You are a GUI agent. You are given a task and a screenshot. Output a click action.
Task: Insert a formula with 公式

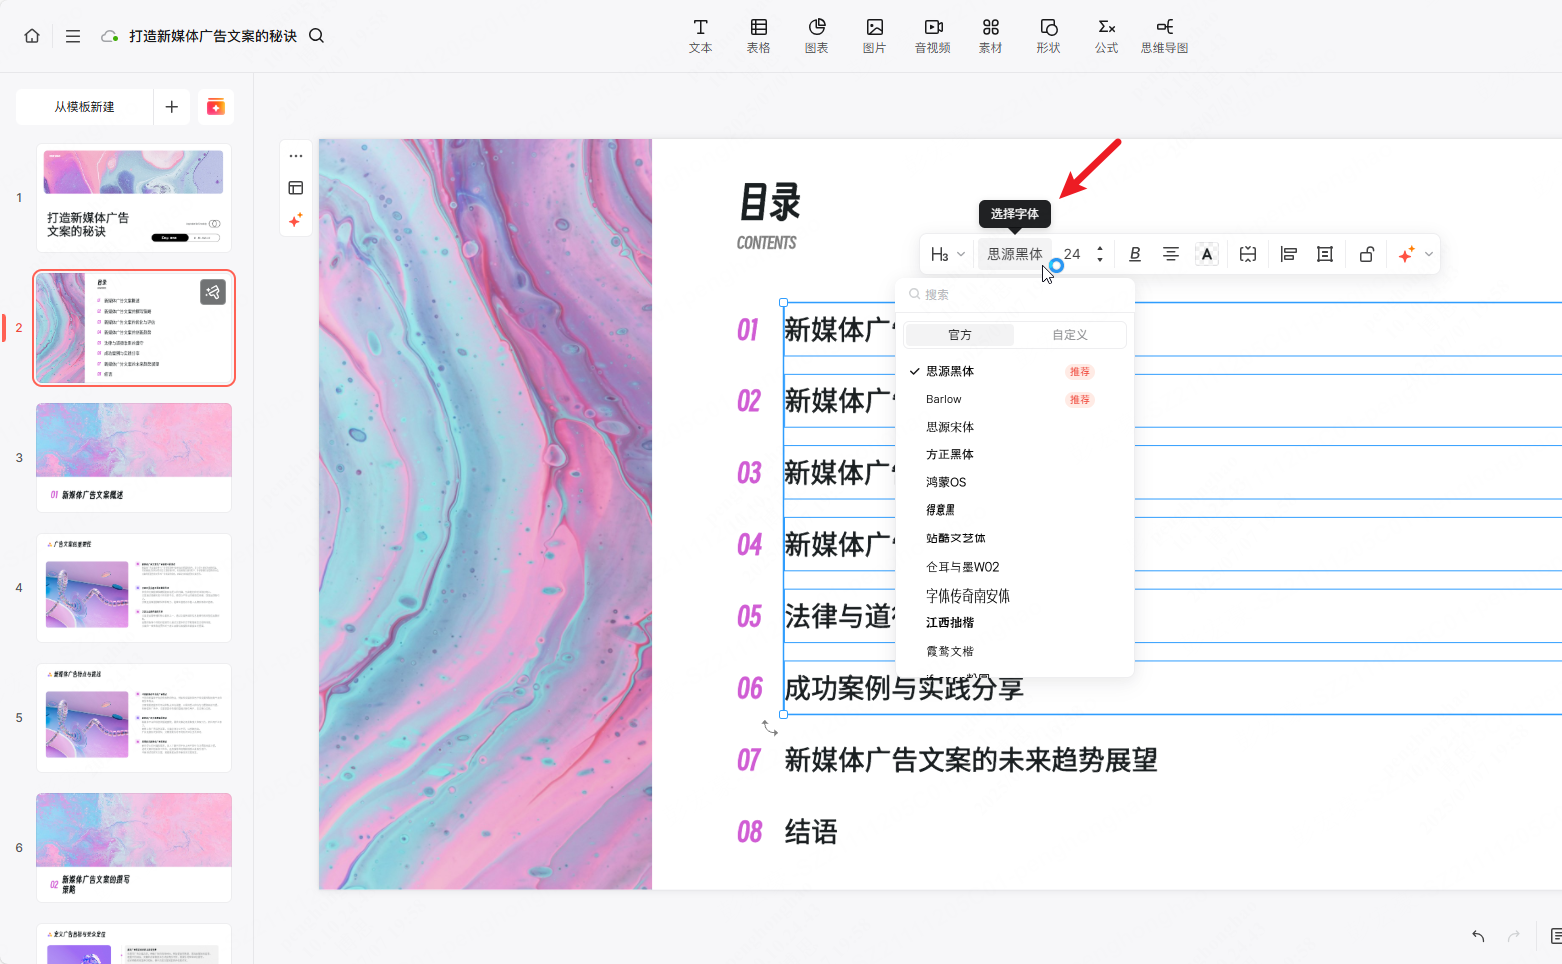point(1107,36)
